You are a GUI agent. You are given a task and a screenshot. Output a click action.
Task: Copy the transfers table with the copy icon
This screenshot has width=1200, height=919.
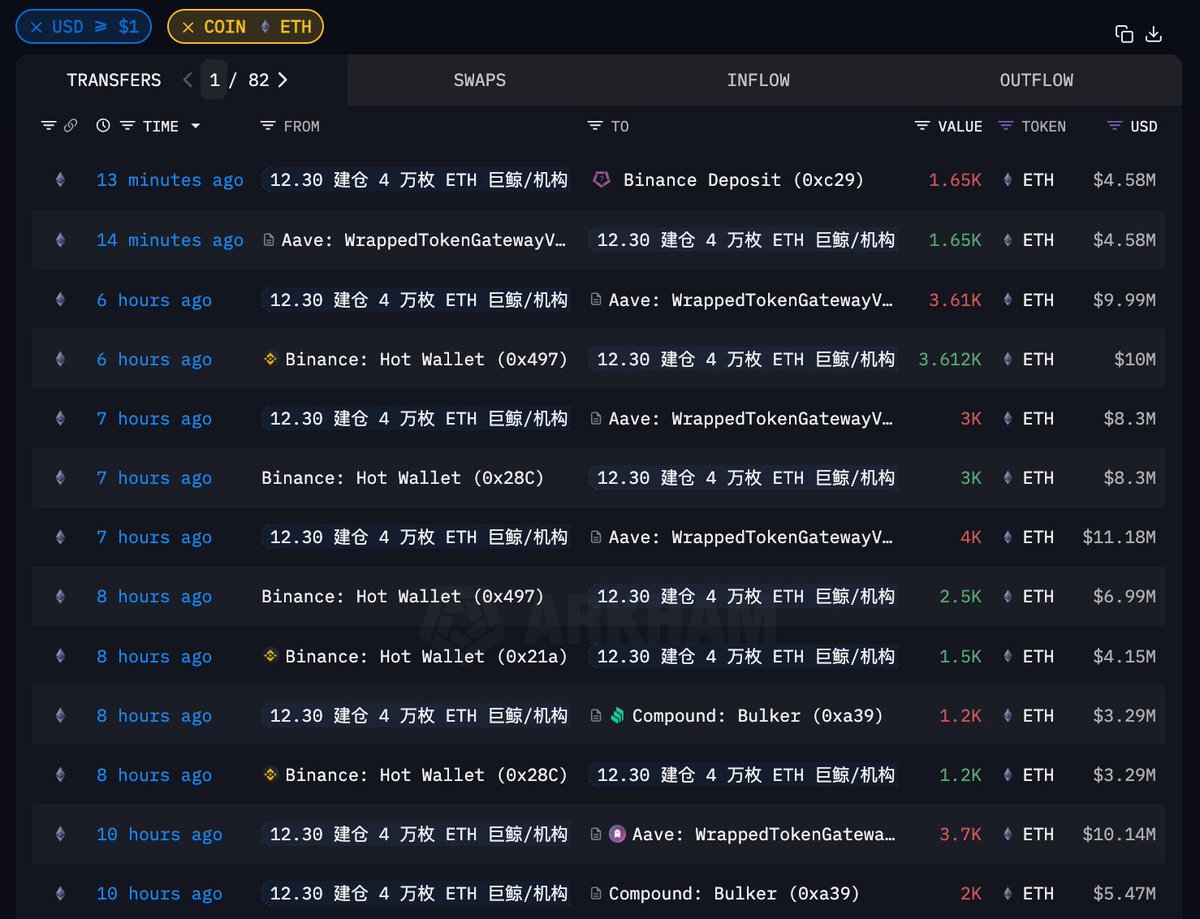(x=1124, y=34)
